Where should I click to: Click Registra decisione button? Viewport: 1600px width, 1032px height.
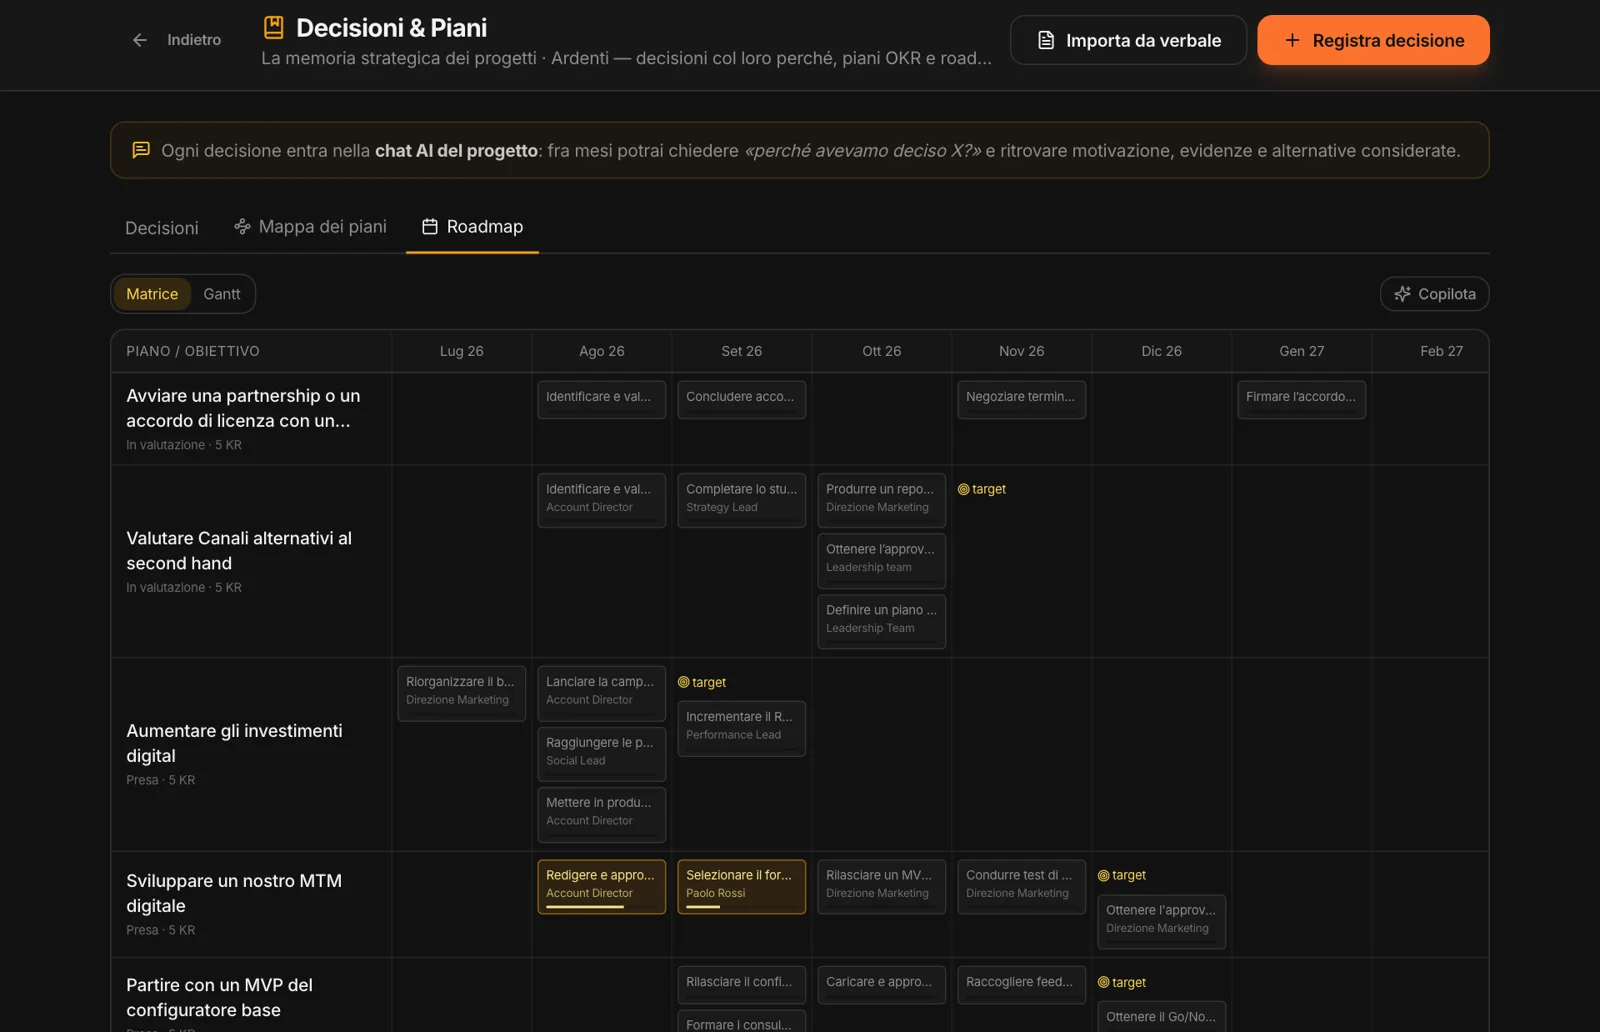click(x=1373, y=40)
